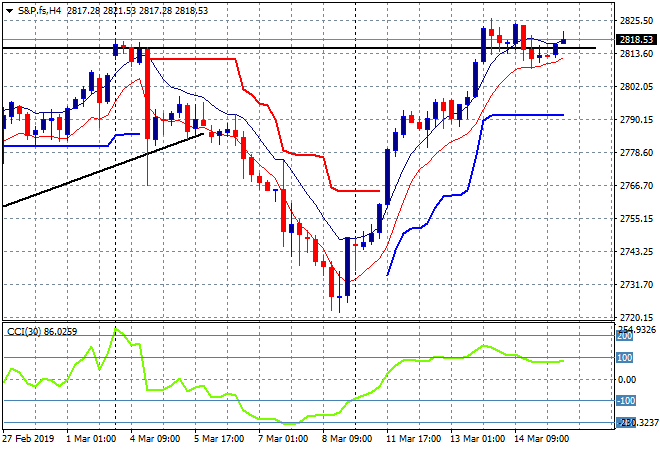Viewport: 660px width, 450px height.
Task: Click the 11 Mar 17:00 time label
Action: (413, 439)
